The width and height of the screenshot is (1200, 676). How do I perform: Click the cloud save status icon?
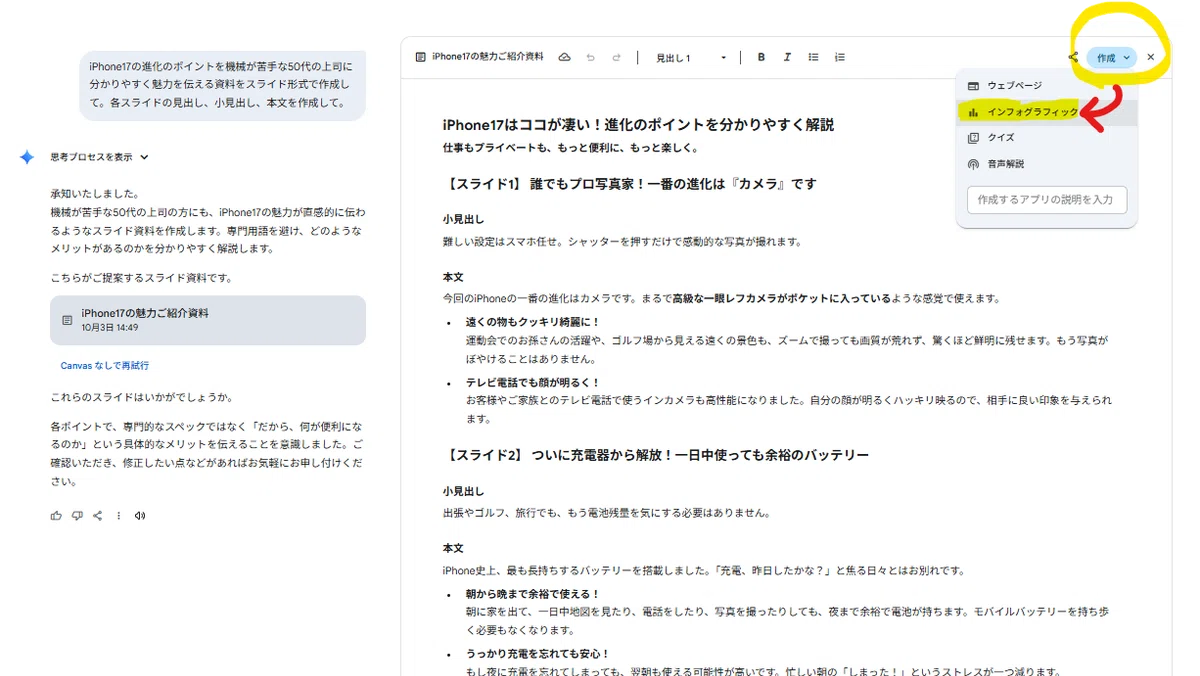565,58
